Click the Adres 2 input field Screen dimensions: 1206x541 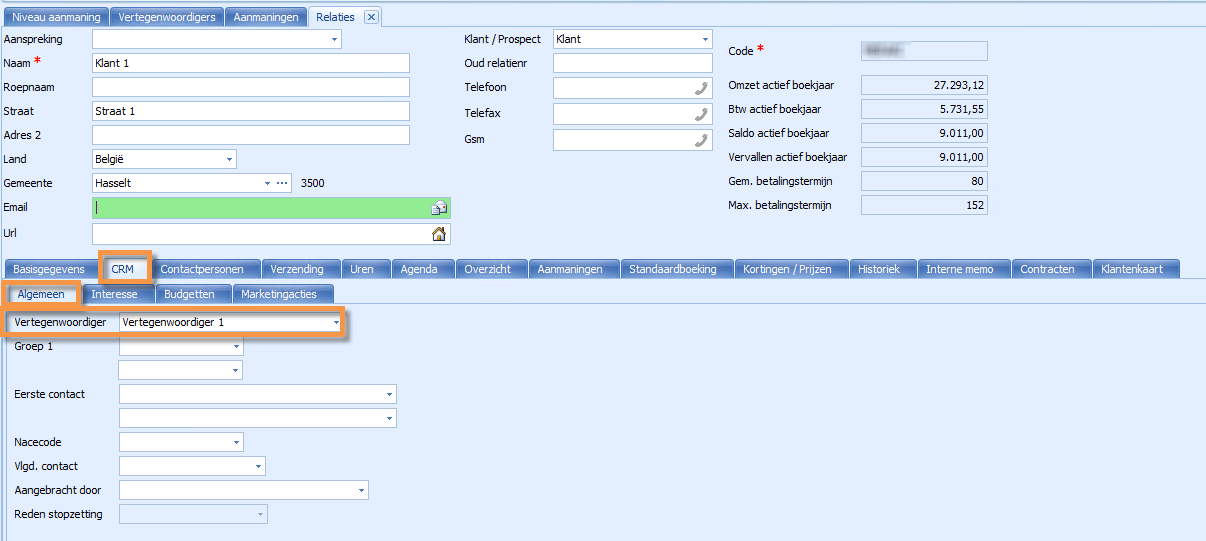click(x=251, y=135)
